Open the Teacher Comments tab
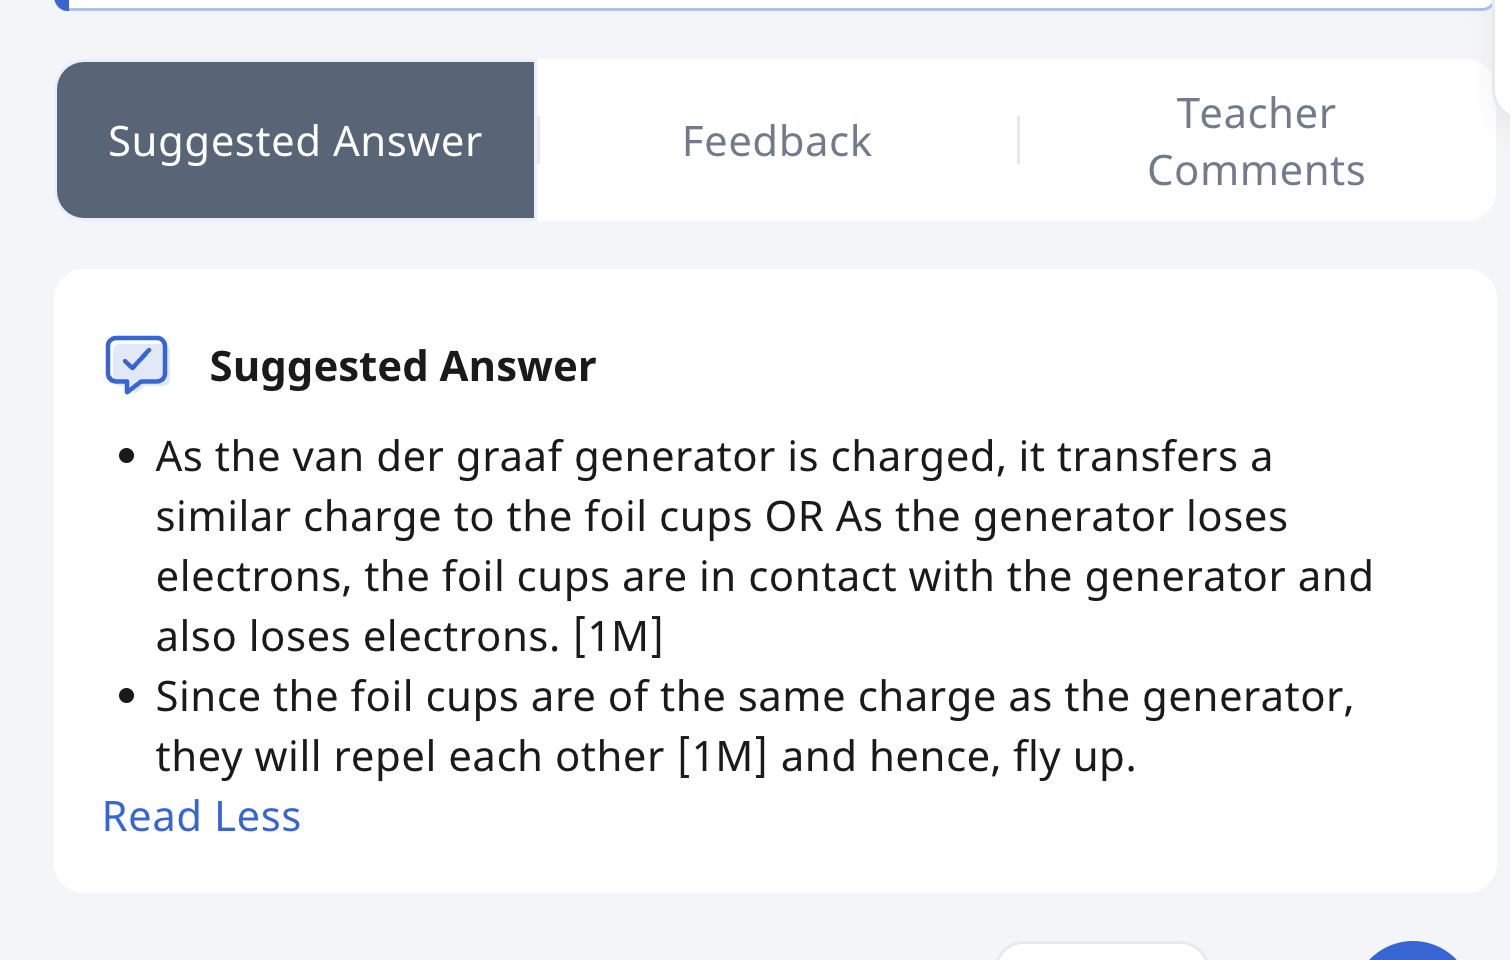This screenshot has width=1510, height=960. click(x=1256, y=140)
